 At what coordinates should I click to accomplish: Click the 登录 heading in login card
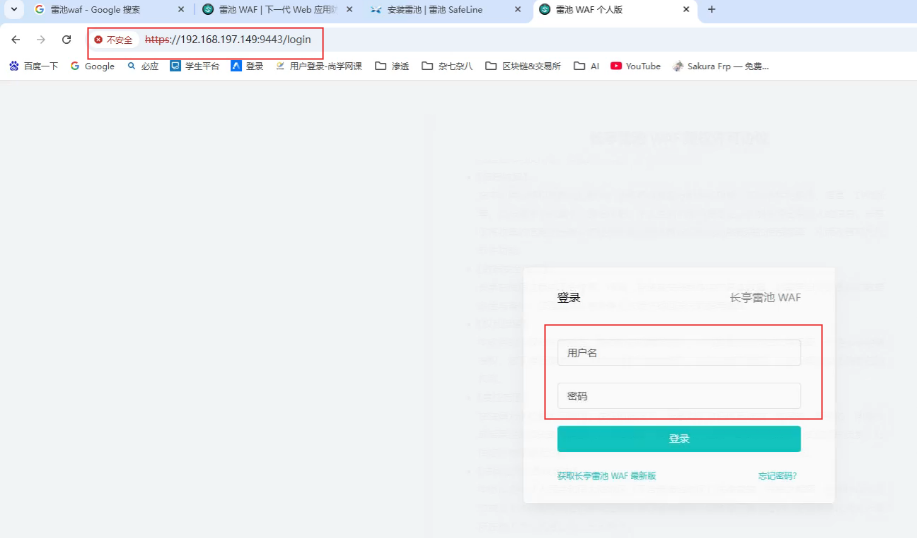click(x=568, y=298)
